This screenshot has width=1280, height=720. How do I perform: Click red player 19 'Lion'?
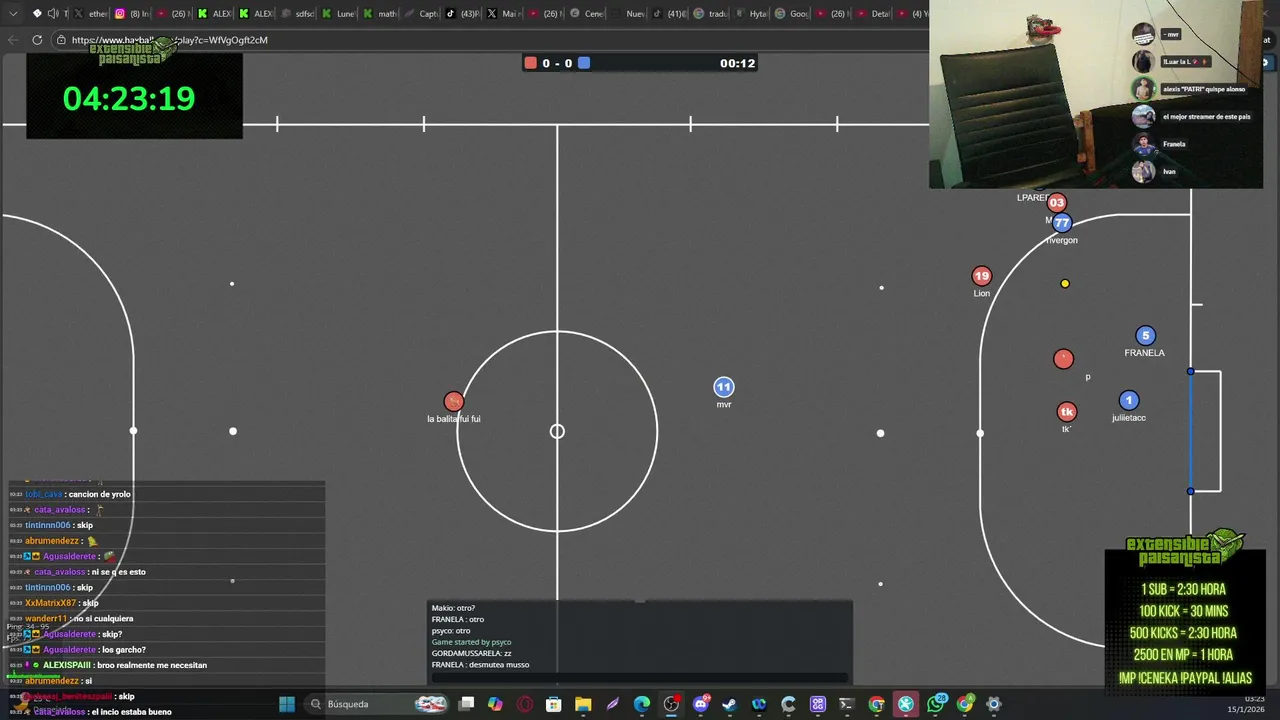982,276
